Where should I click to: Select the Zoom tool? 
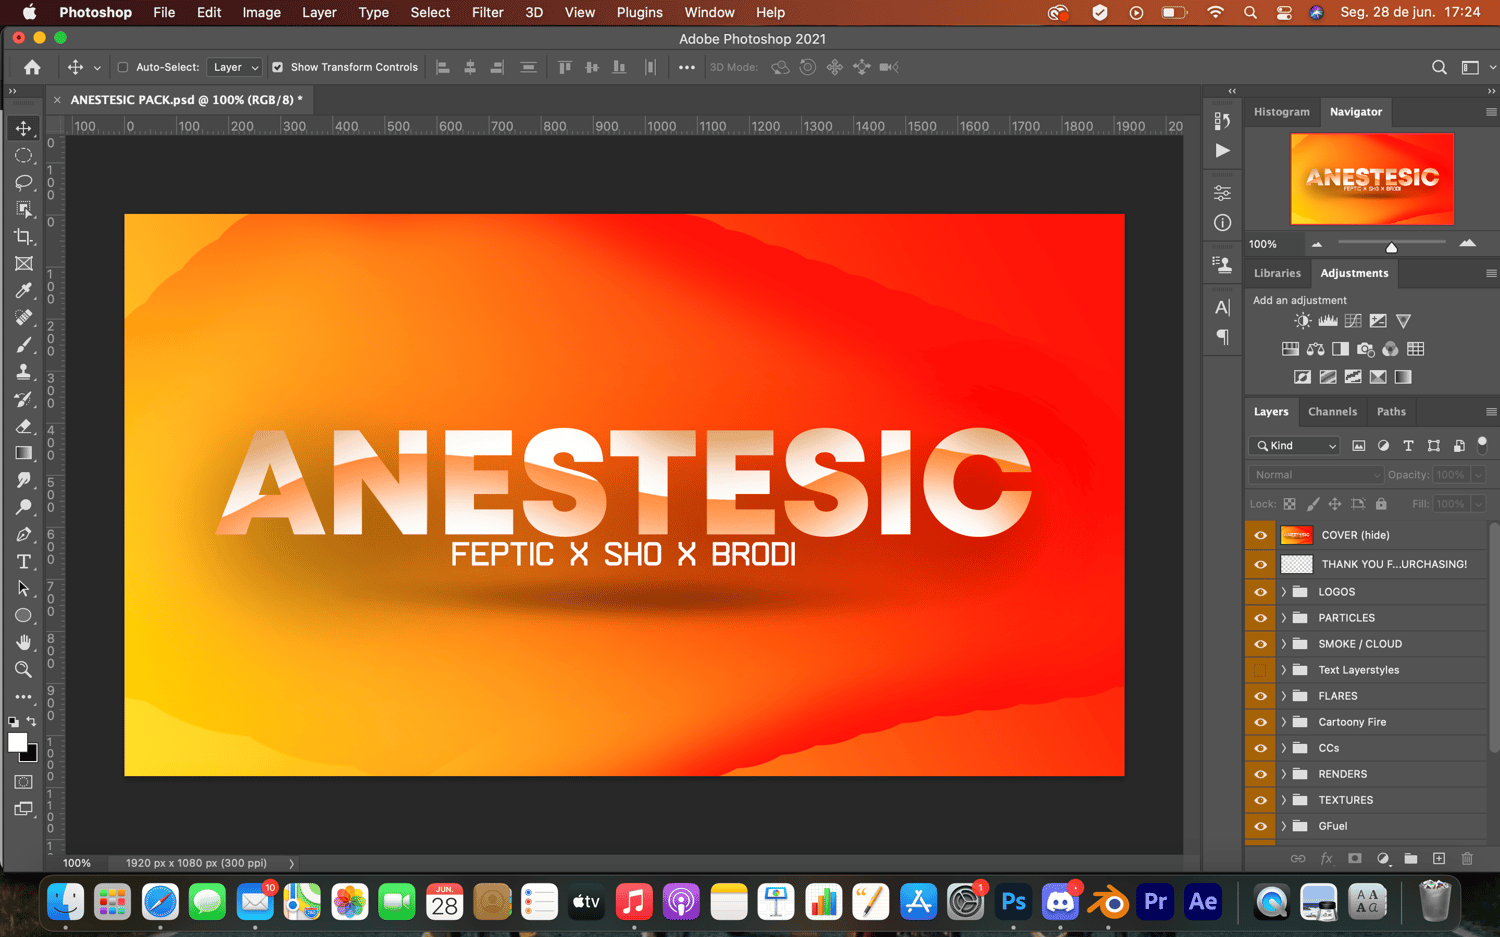pyautogui.click(x=24, y=669)
